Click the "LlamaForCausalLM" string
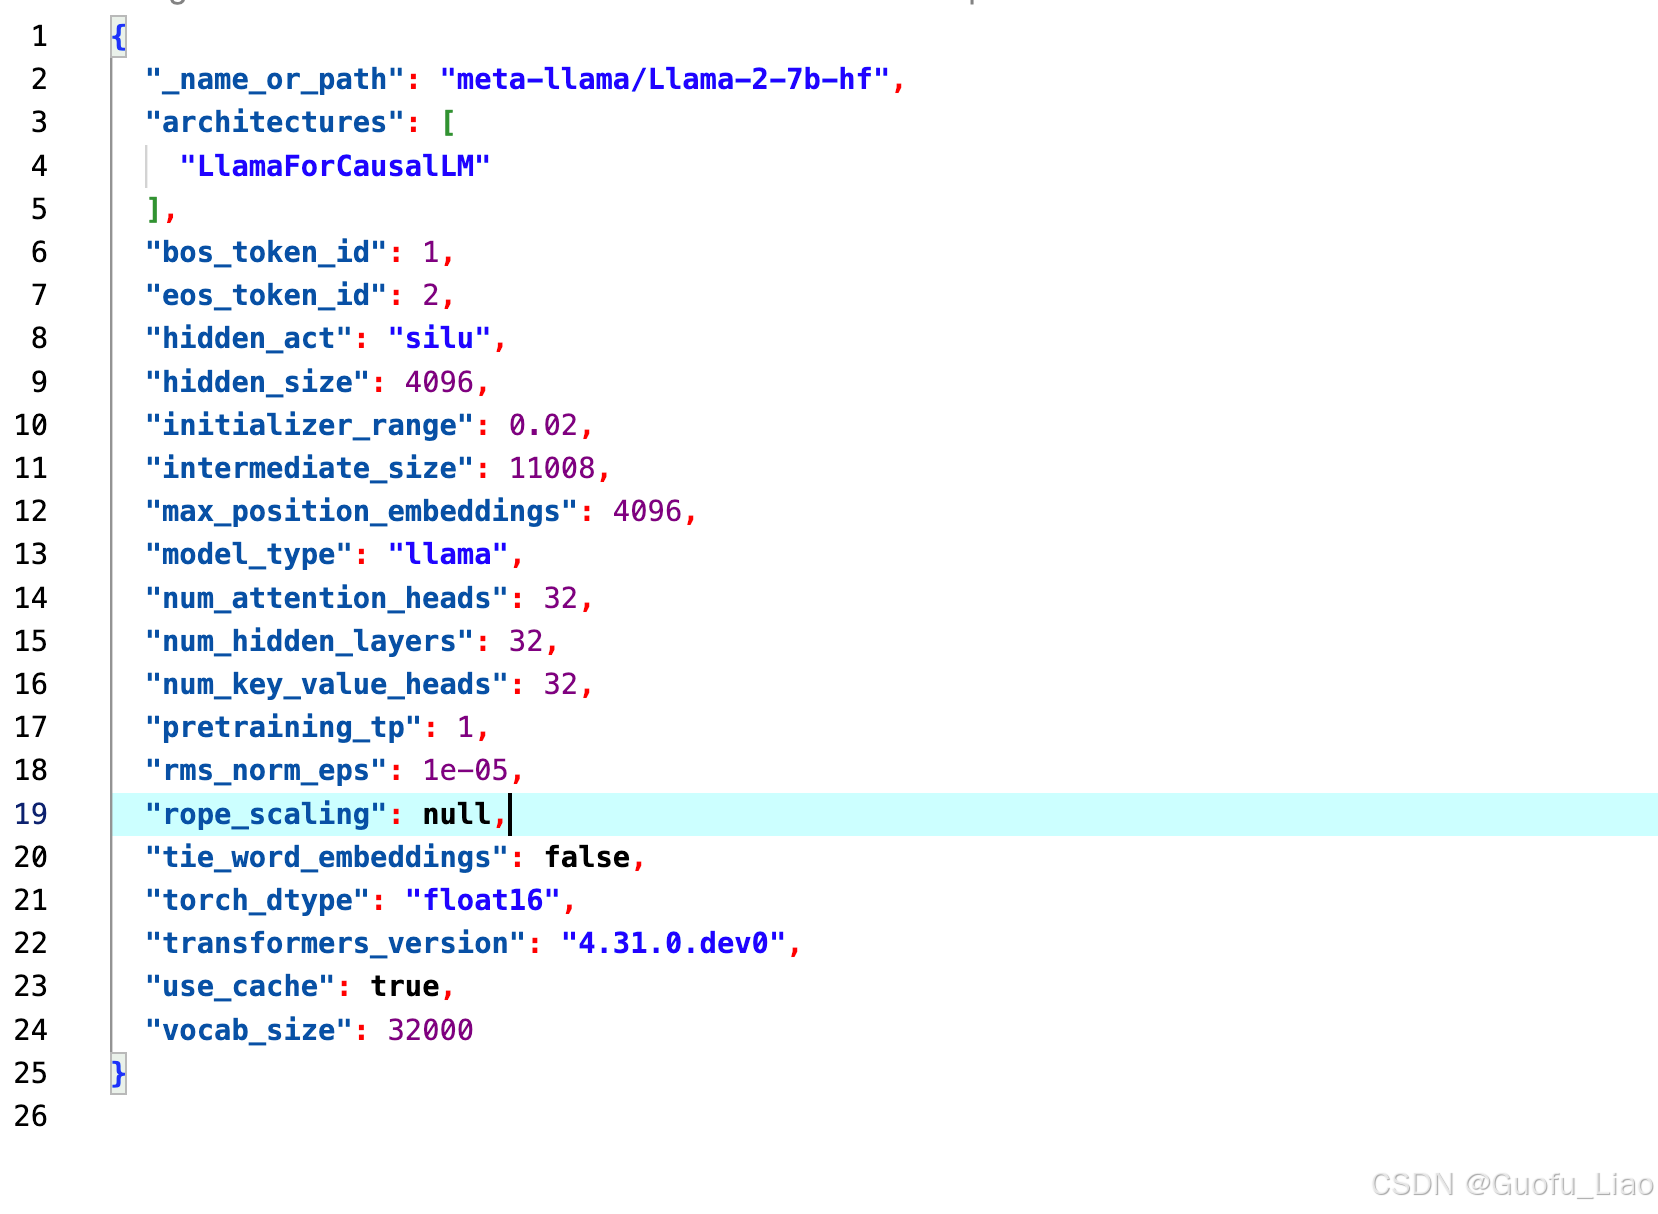The image size is (1658, 1214). tap(335, 165)
